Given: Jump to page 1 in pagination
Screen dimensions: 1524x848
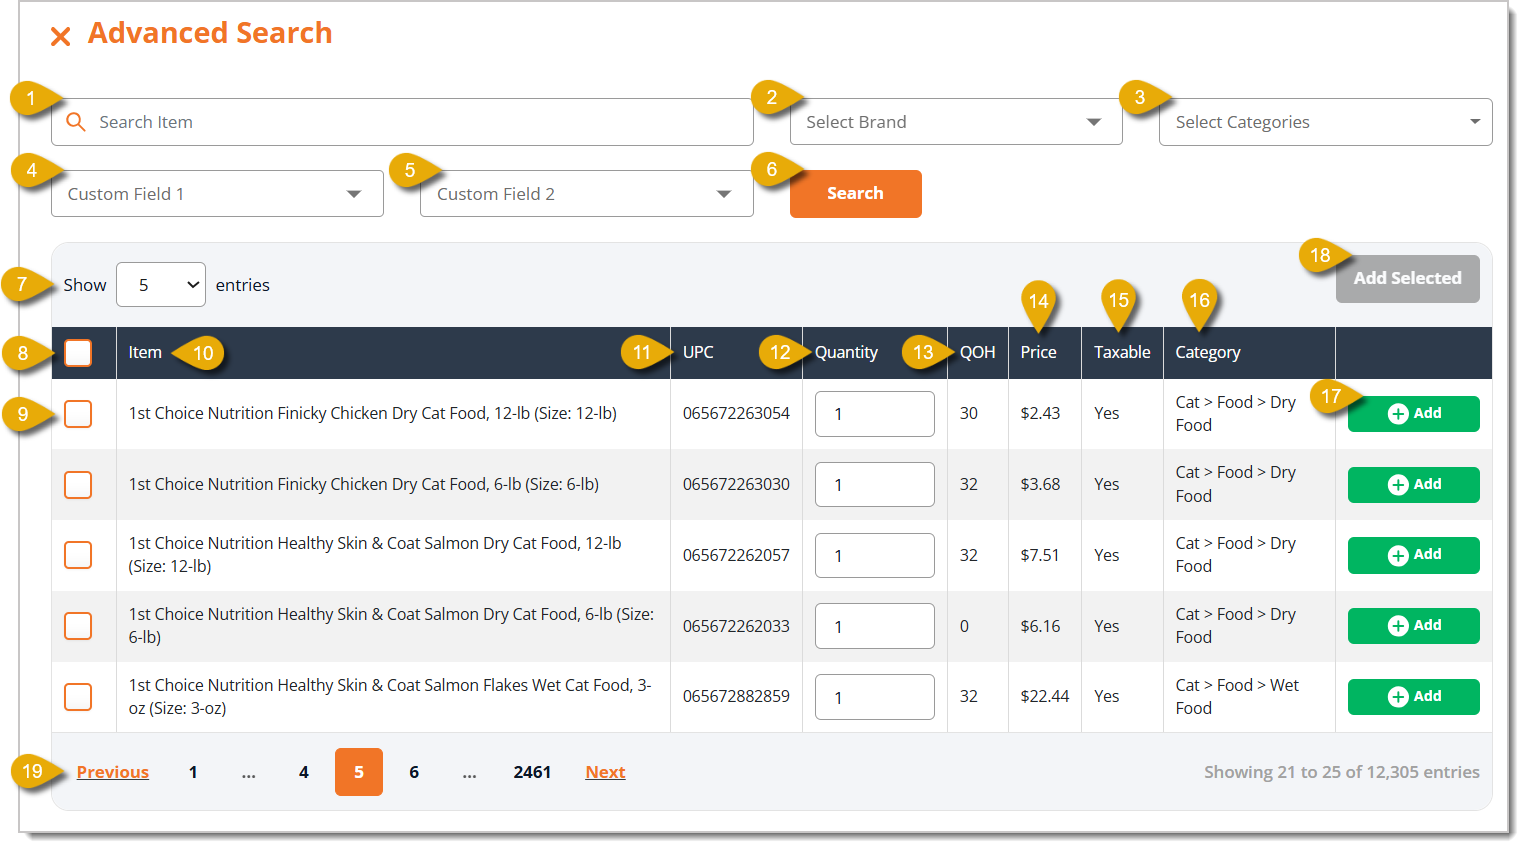Looking at the screenshot, I should tap(193, 772).
